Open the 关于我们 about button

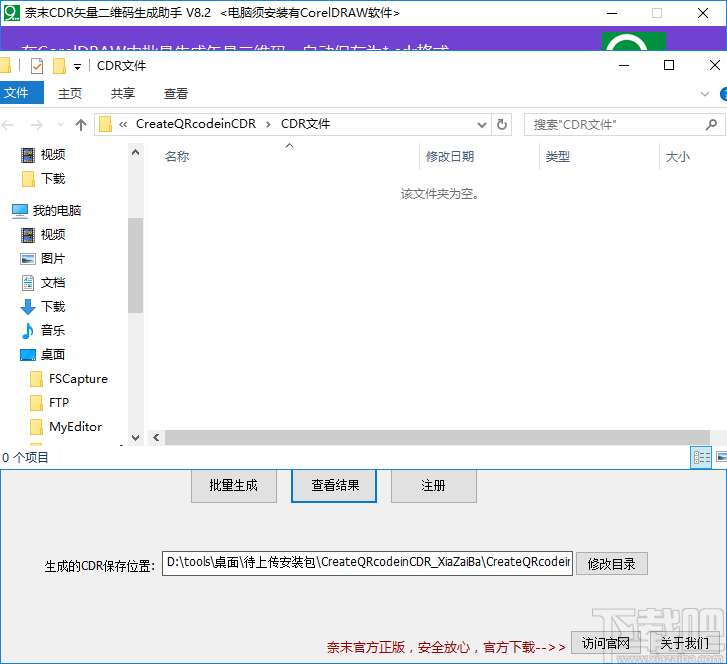click(684, 643)
